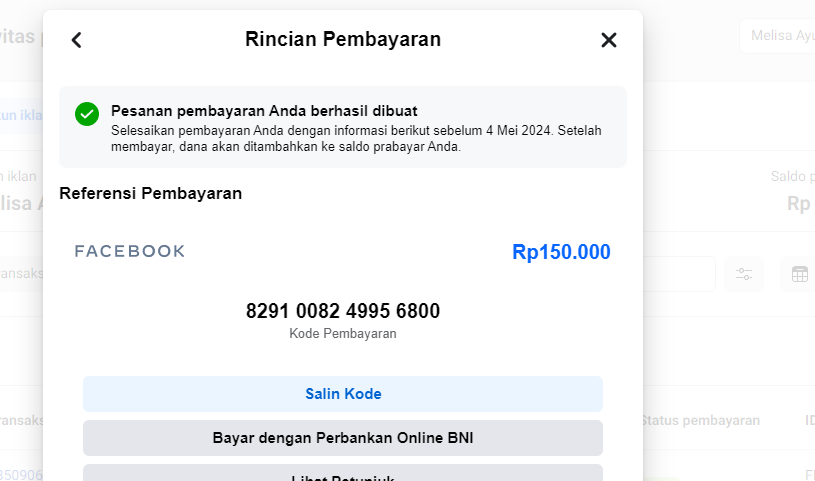The image size is (815, 481).
Task: Click the Kode Pembayaran label
Action: click(x=342, y=334)
